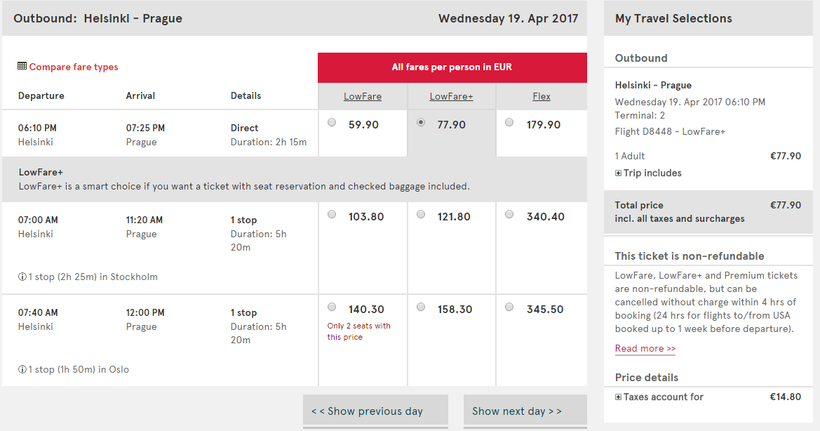The width and height of the screenshot is (820, 431).
Task: Choose the 103.80 LowFare for 07:00 AM flight
Action: point(332,214)
